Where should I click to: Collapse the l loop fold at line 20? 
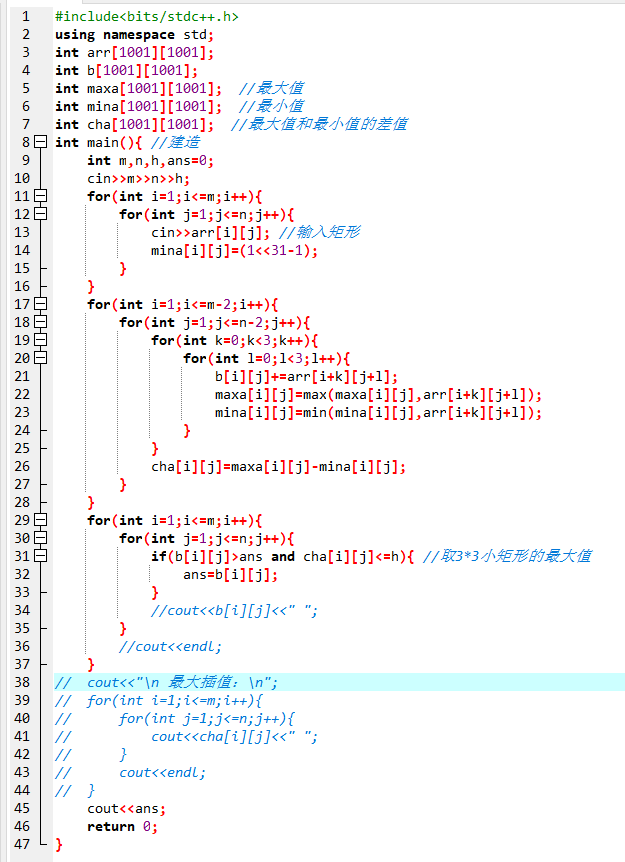point(40,359)
